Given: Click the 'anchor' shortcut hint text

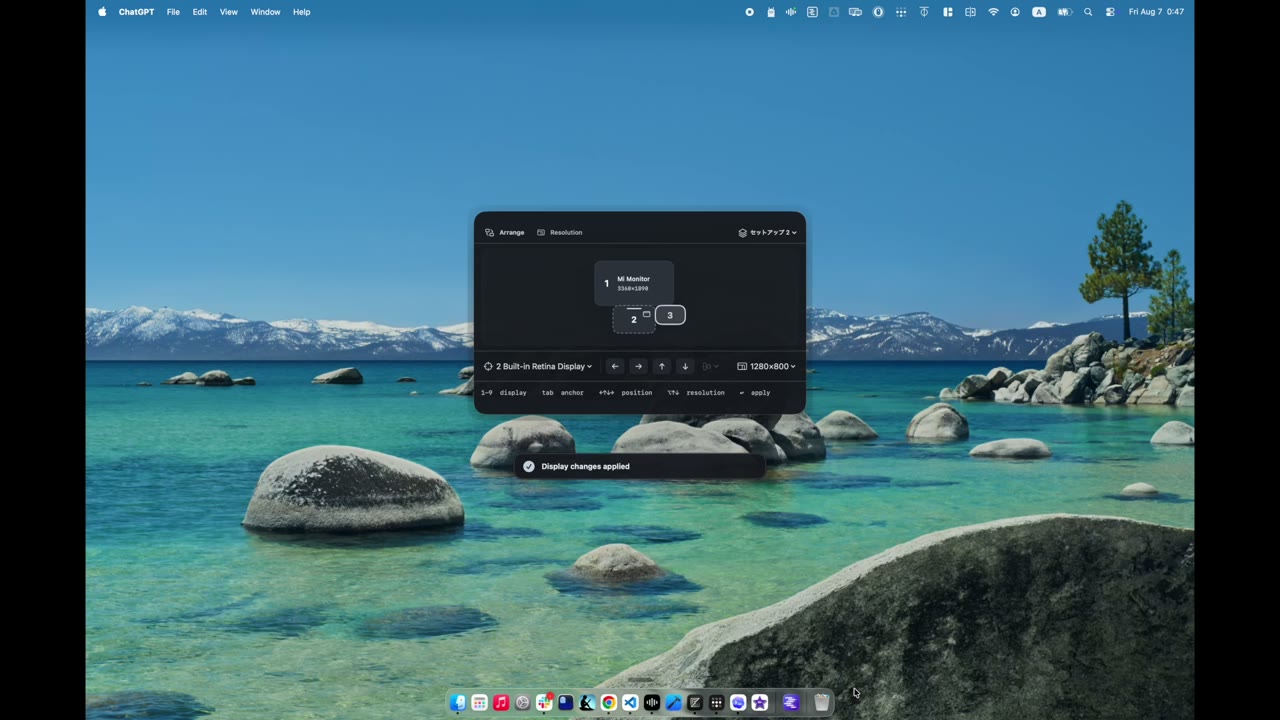Looking at the screenshot, I should [x=572, y=393].
